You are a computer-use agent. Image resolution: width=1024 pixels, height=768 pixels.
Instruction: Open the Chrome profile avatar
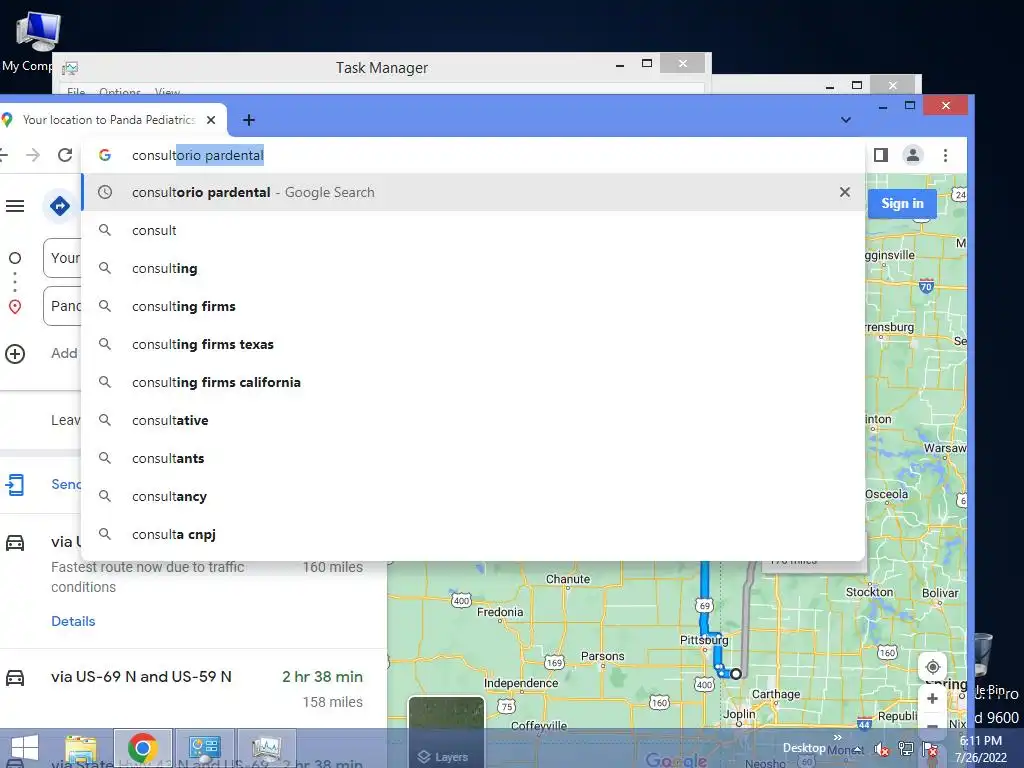click(912, 155)
